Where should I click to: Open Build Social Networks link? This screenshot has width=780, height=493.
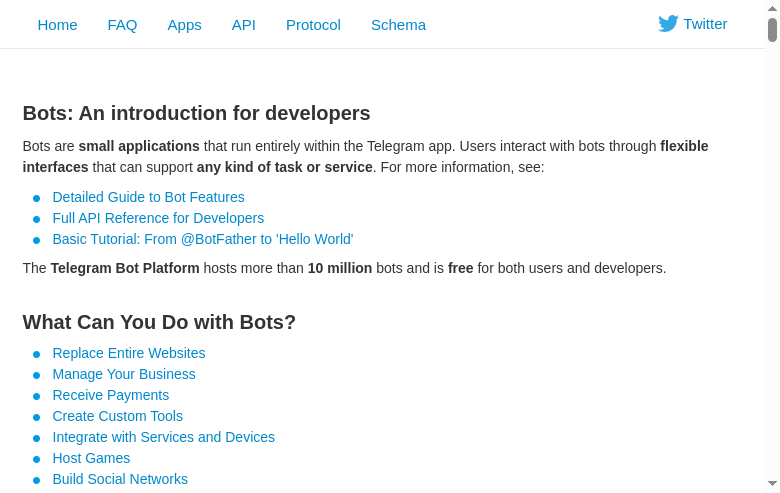120,479
